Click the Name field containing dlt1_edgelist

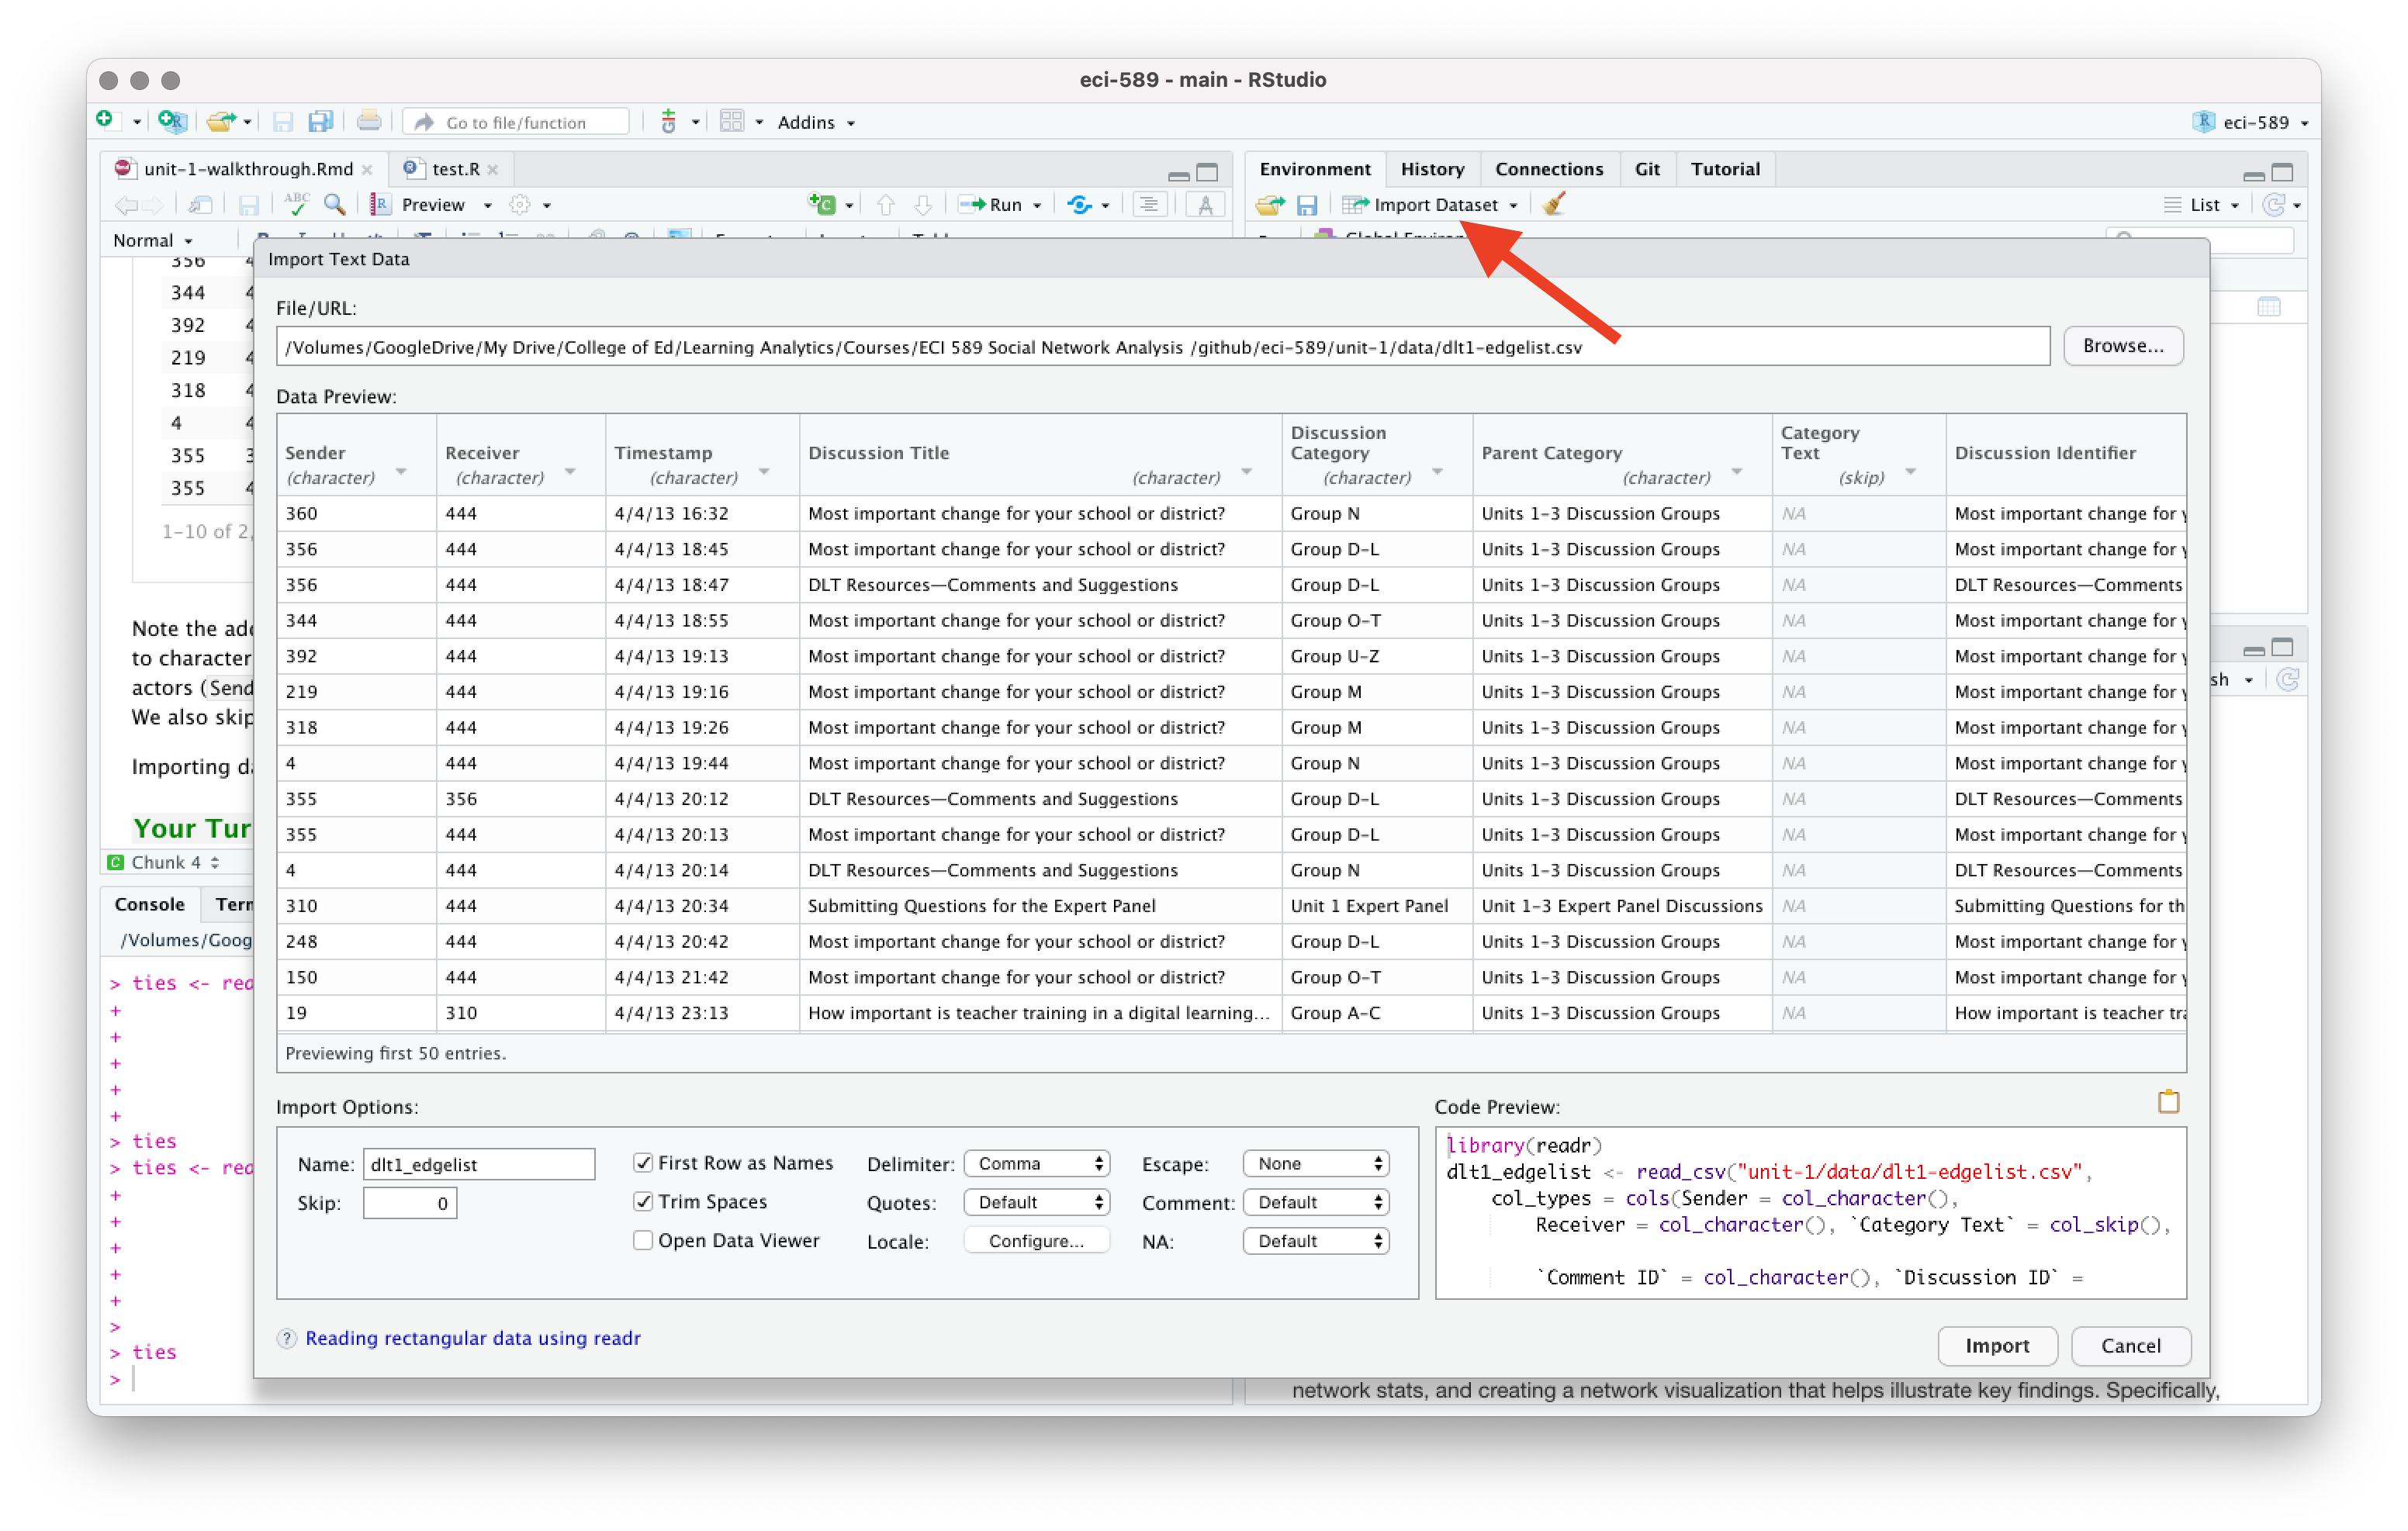(478, 1163)
